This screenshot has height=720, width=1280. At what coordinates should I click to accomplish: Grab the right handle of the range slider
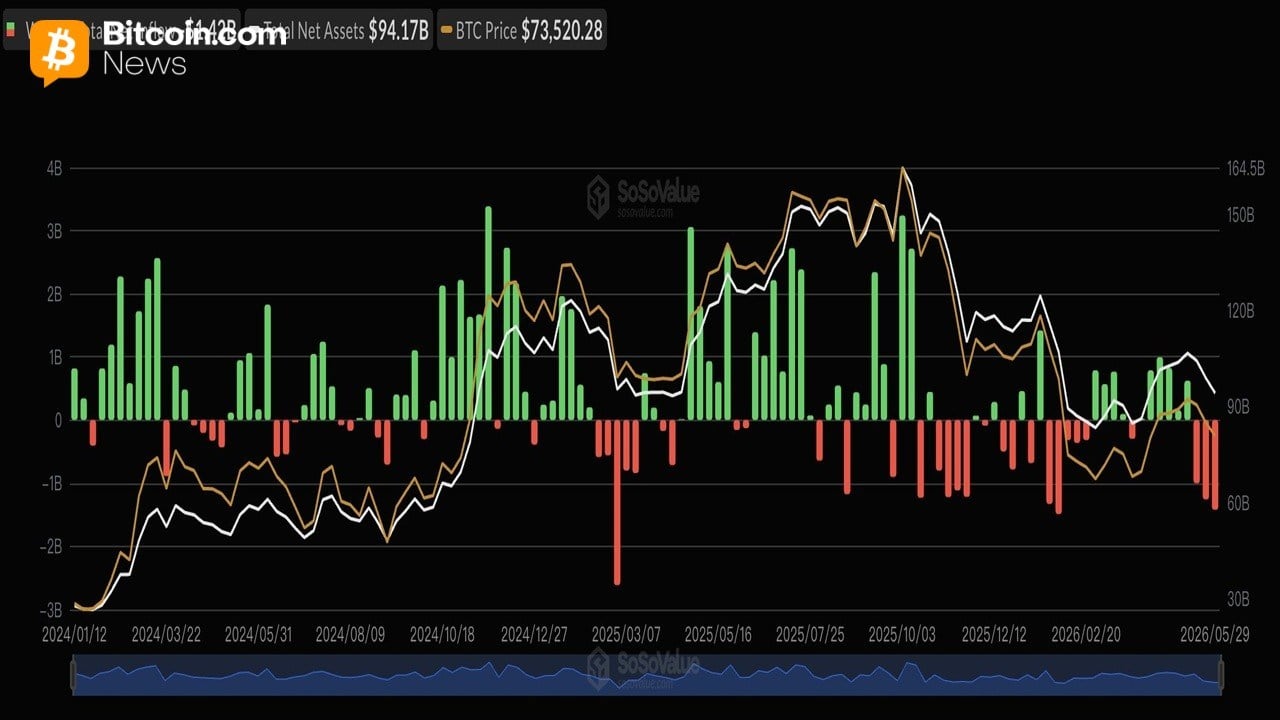coord(1219,675)
